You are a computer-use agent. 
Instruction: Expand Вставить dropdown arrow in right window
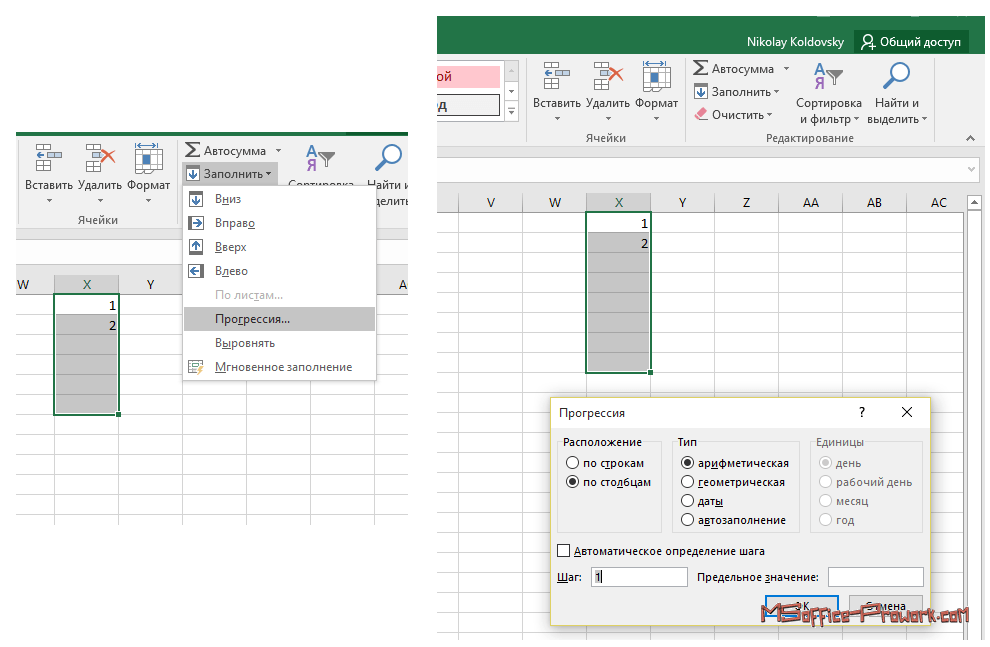tap(557, 119)
